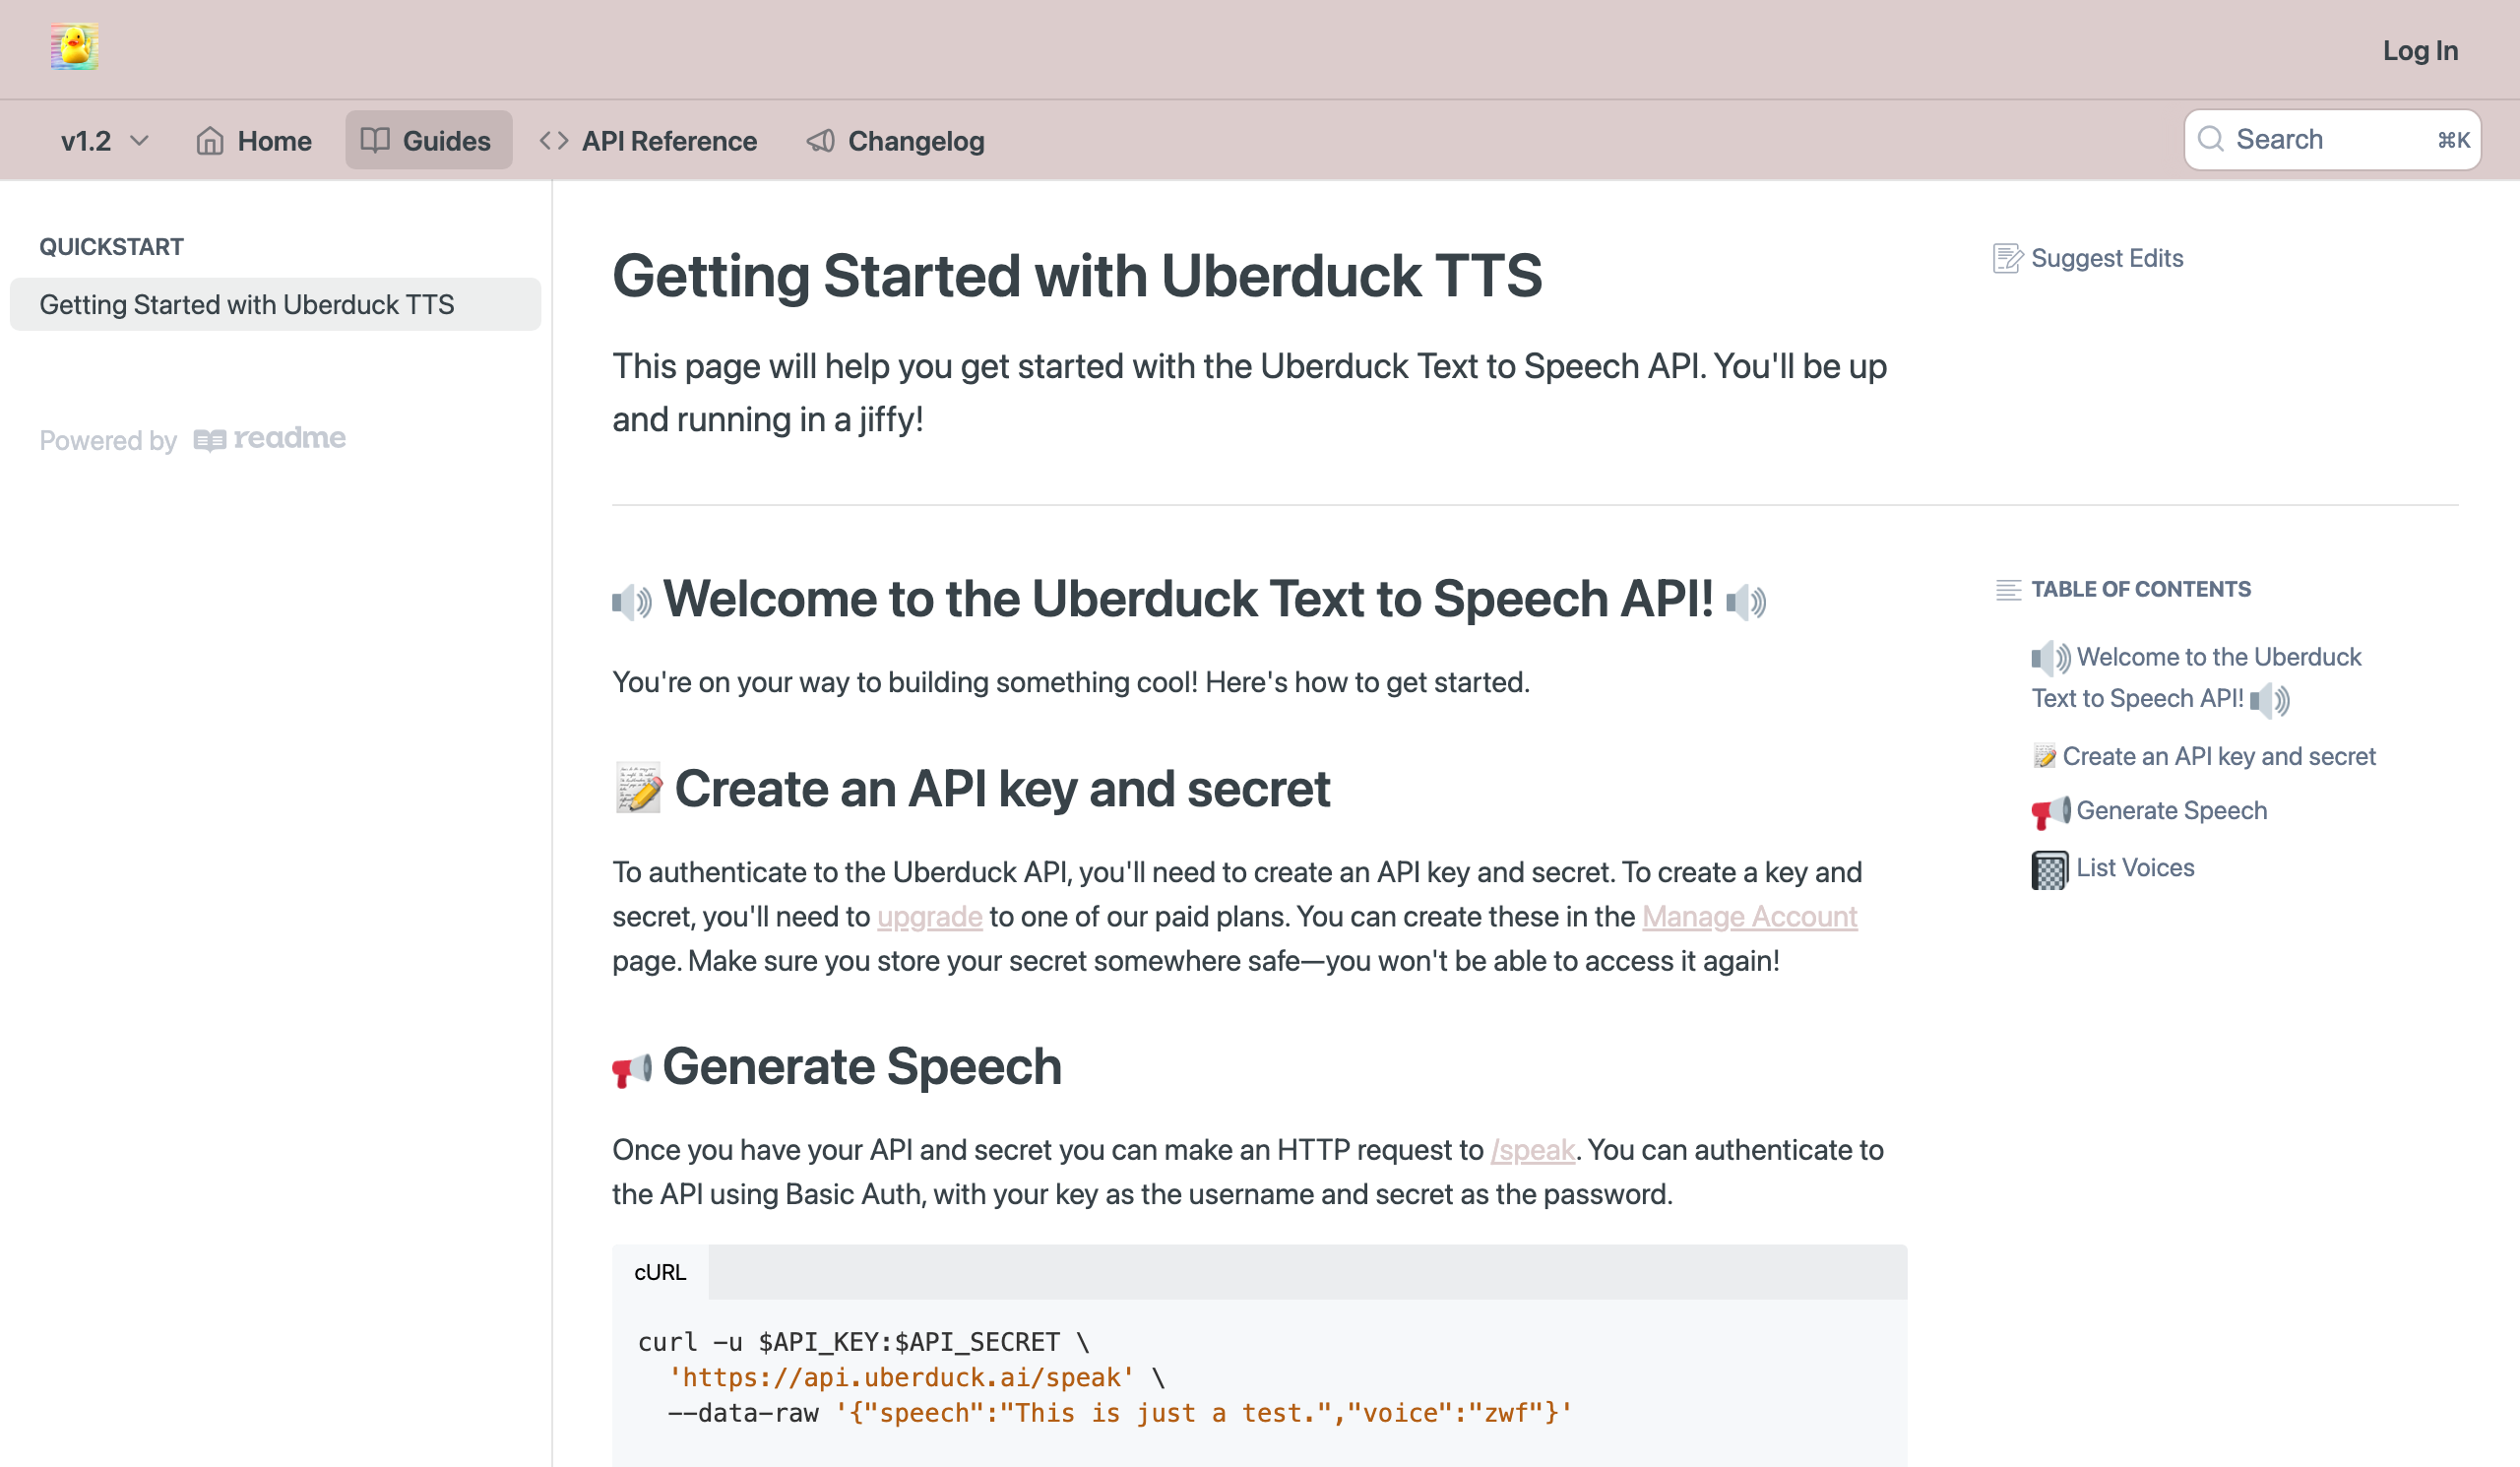Screen dimensions: 2520x1467
Task: Click the Home house icon
Action: 210,141
